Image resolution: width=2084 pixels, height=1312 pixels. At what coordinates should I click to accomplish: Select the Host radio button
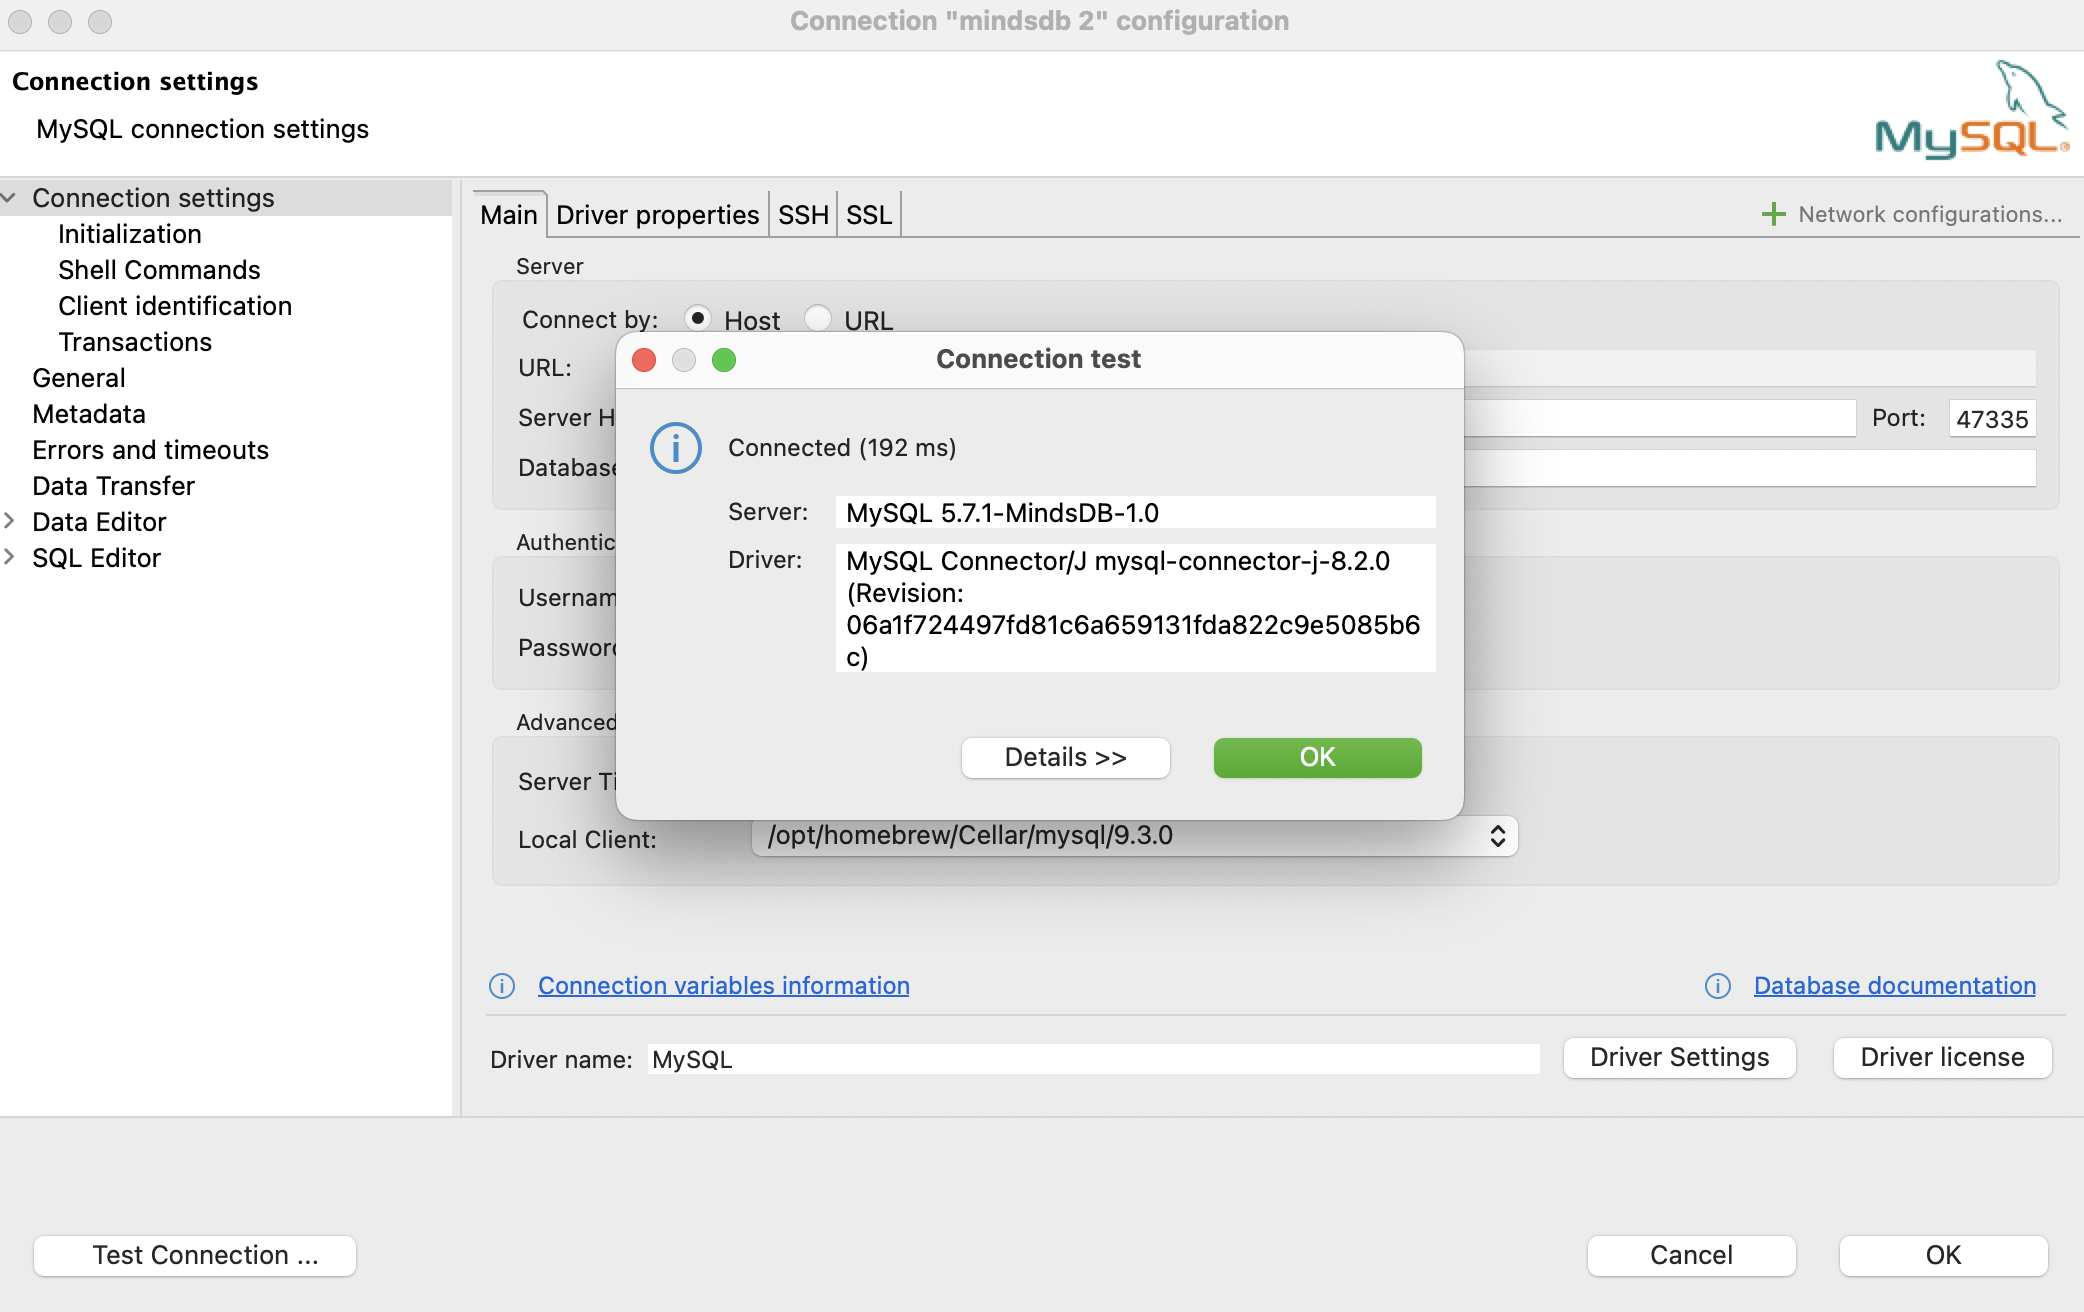click(x=698, y=318)
